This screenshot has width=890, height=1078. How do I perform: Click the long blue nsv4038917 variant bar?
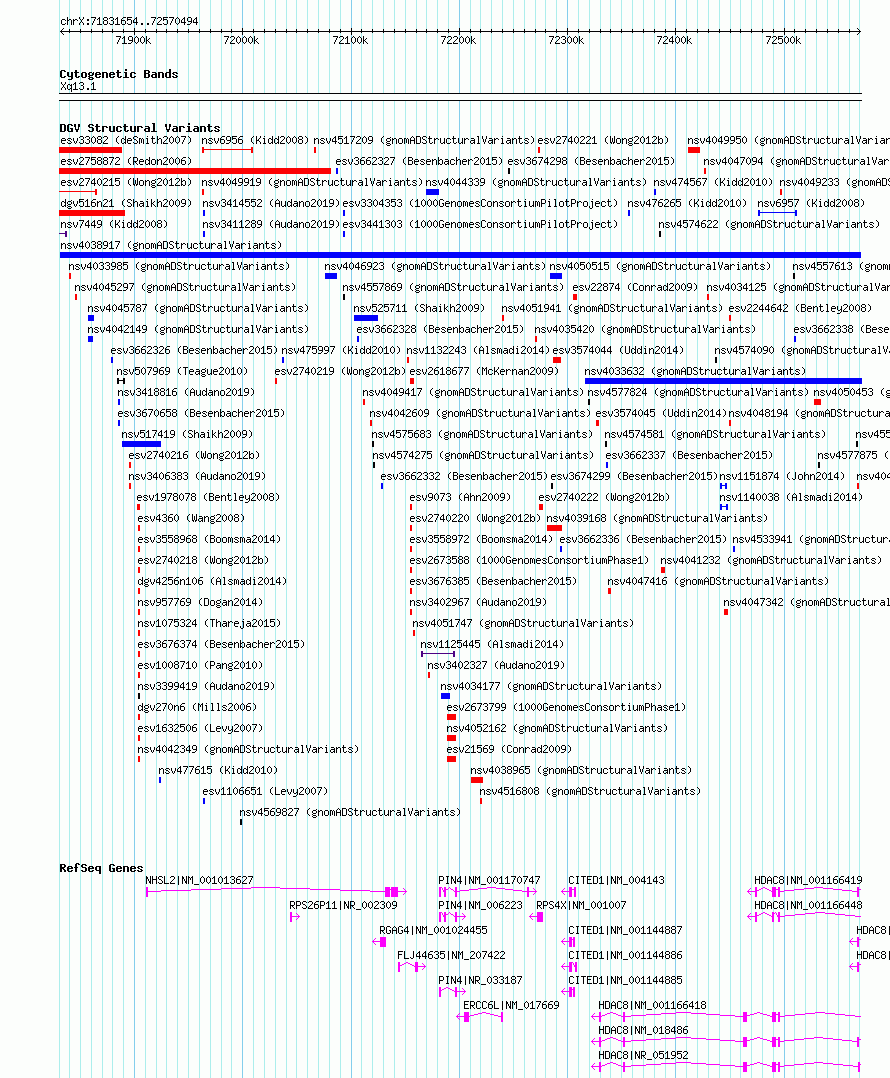click(x=460, y=255)
